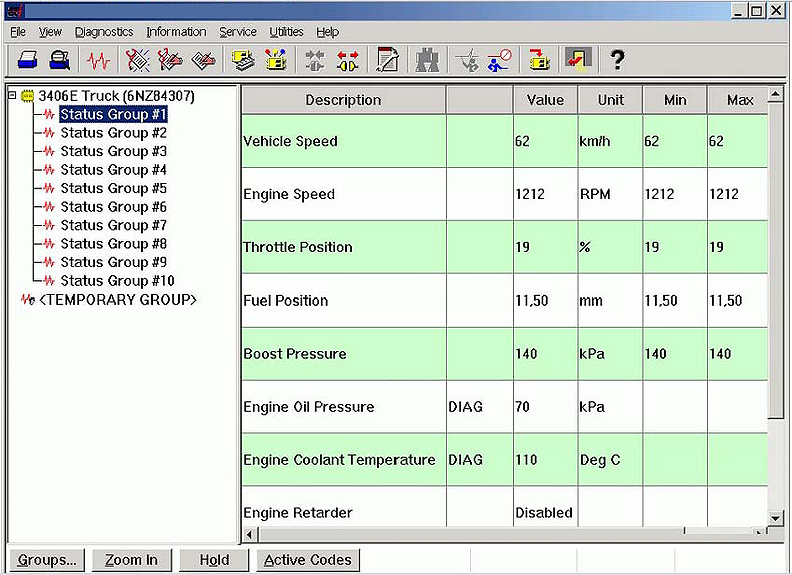The height and width of the screenshot is (575, 792).
Task: Select the 3406E Truck (6NZ84307) tree root
Action: pyautogui.click(x=117, y=96)
